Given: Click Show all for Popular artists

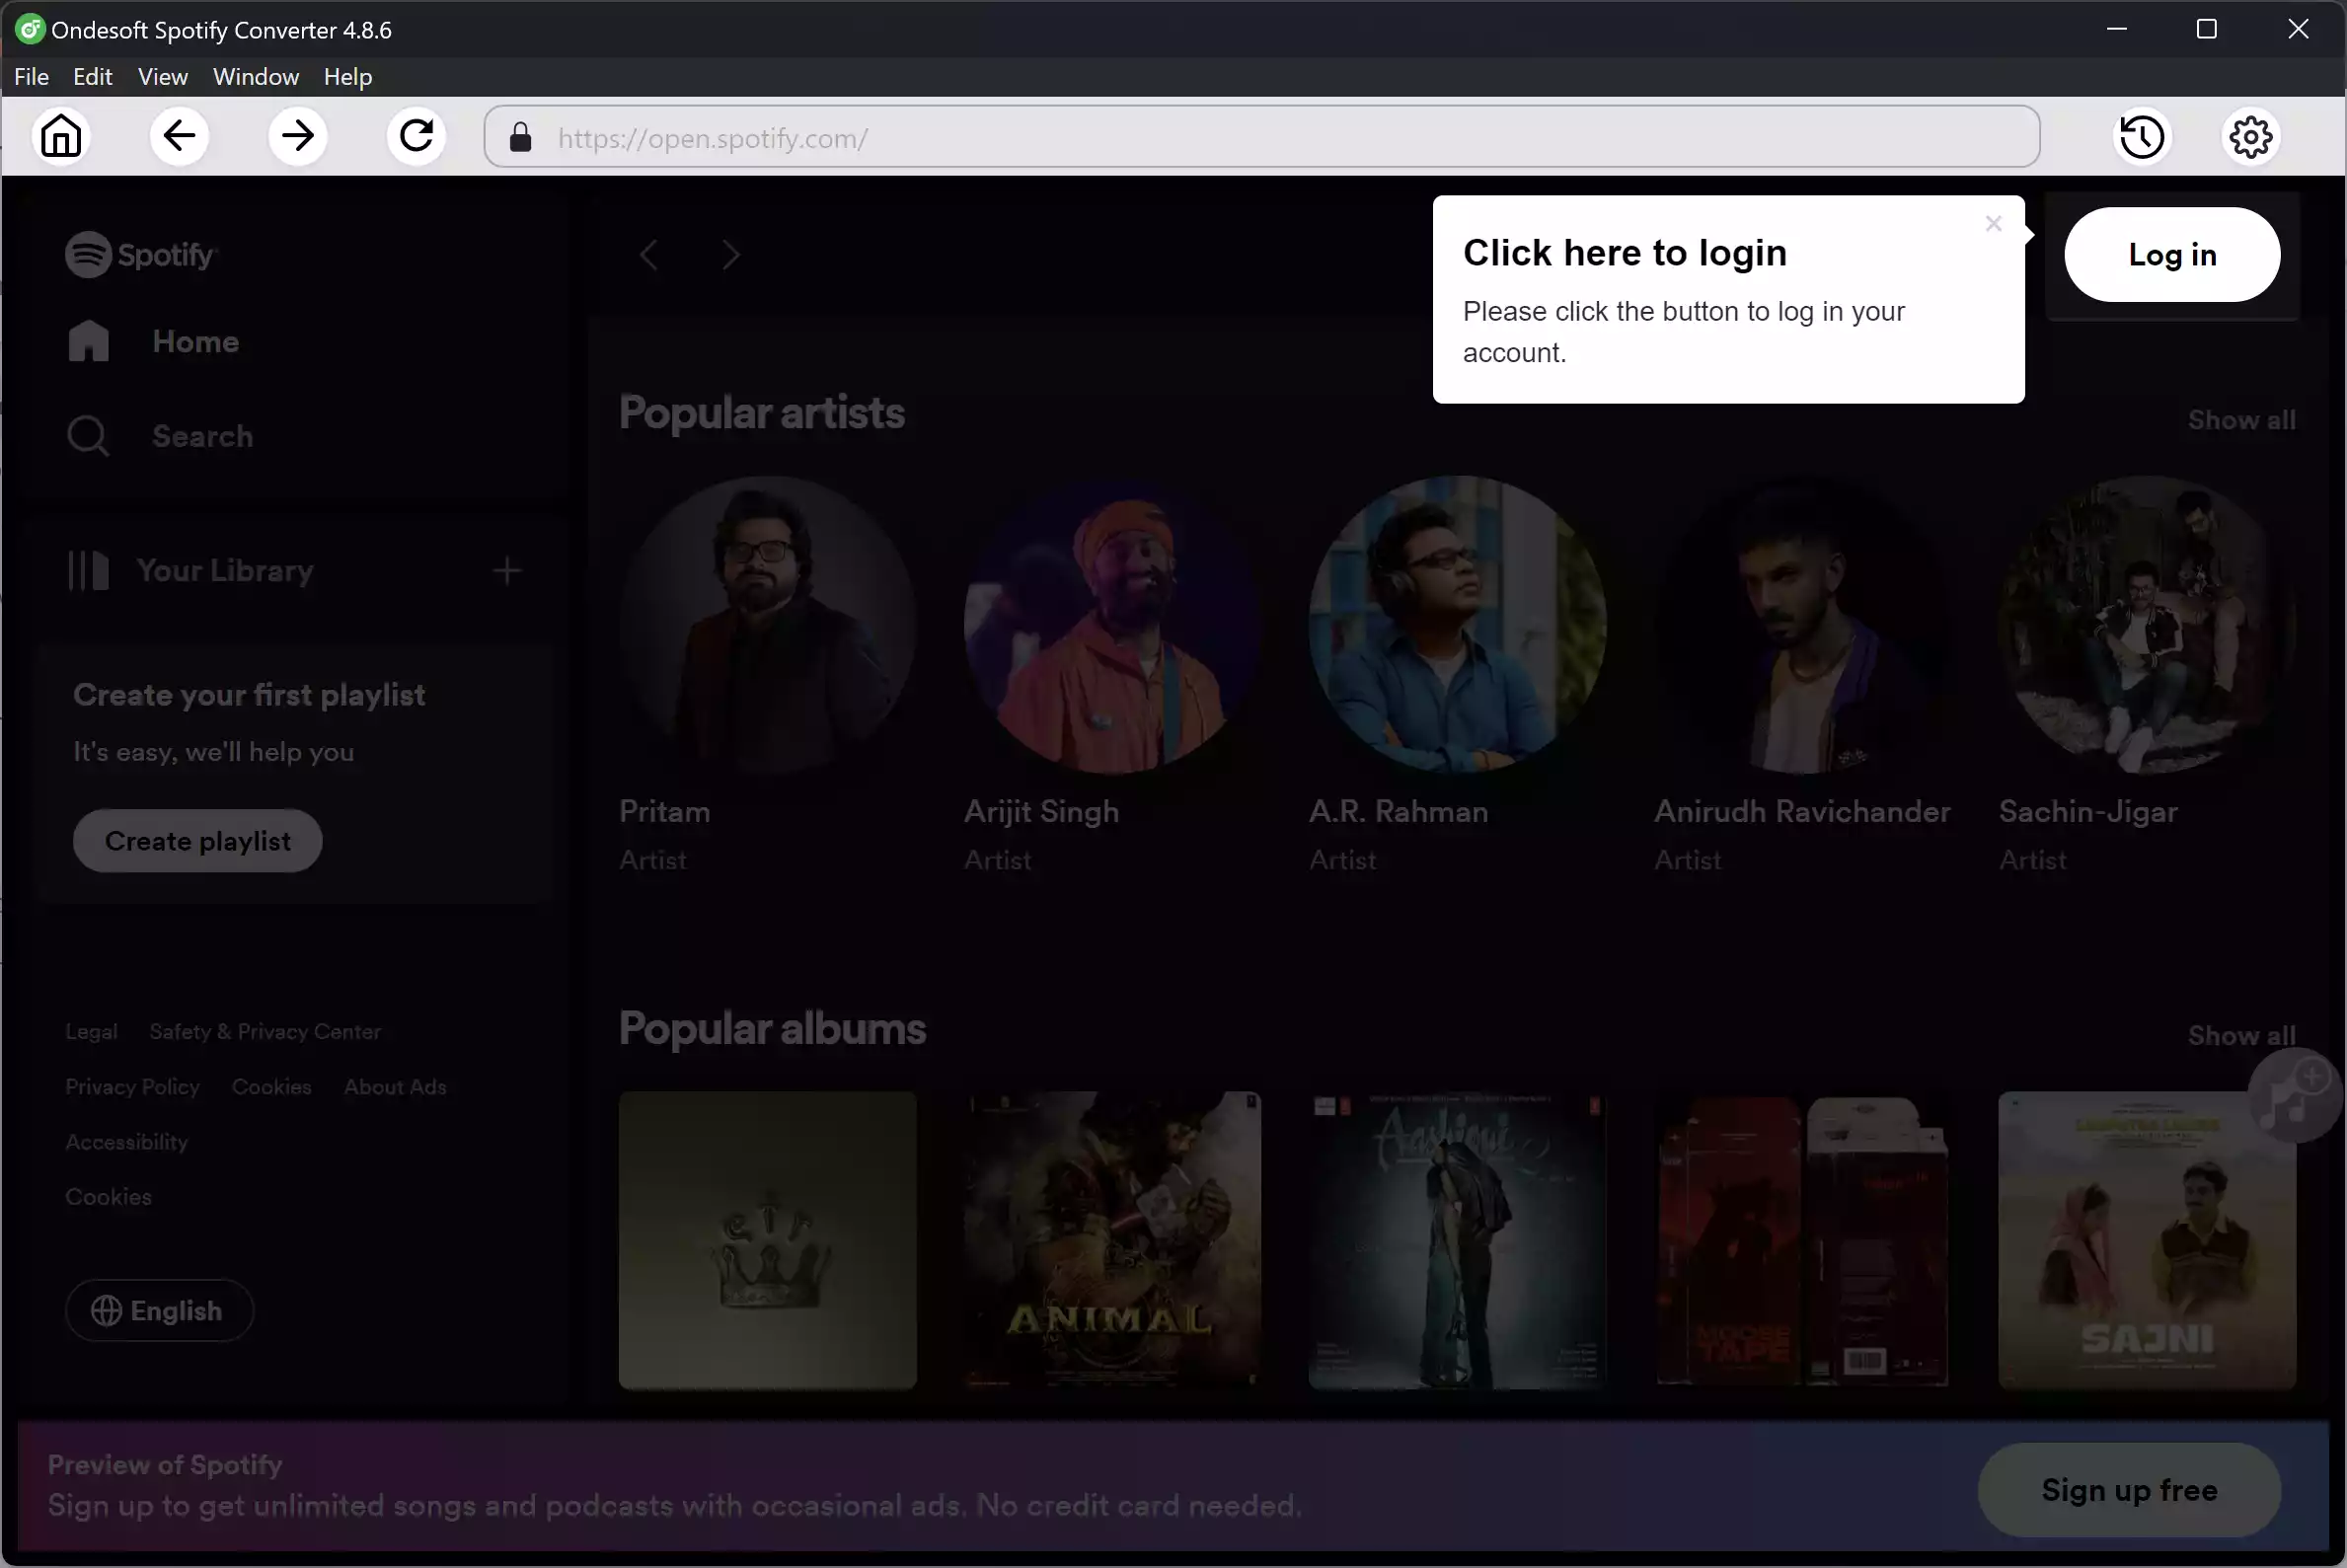Looking at the screenshot, I should point(2241,420).
